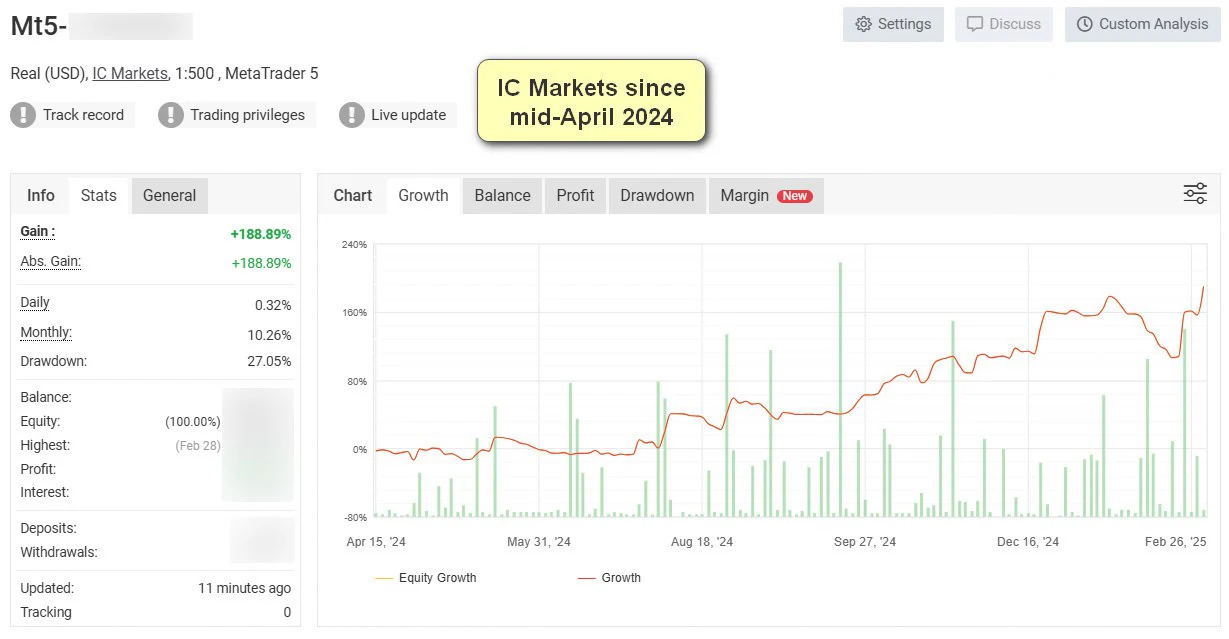
Task: Click the Live update label
Action: (408, 115)
